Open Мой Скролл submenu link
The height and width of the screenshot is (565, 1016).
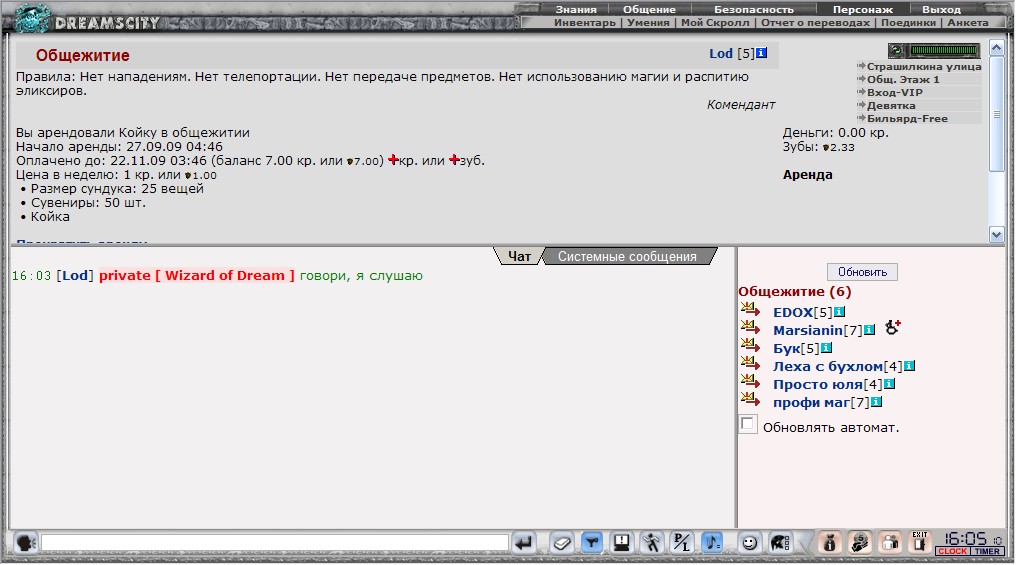[x=715, y=23]
